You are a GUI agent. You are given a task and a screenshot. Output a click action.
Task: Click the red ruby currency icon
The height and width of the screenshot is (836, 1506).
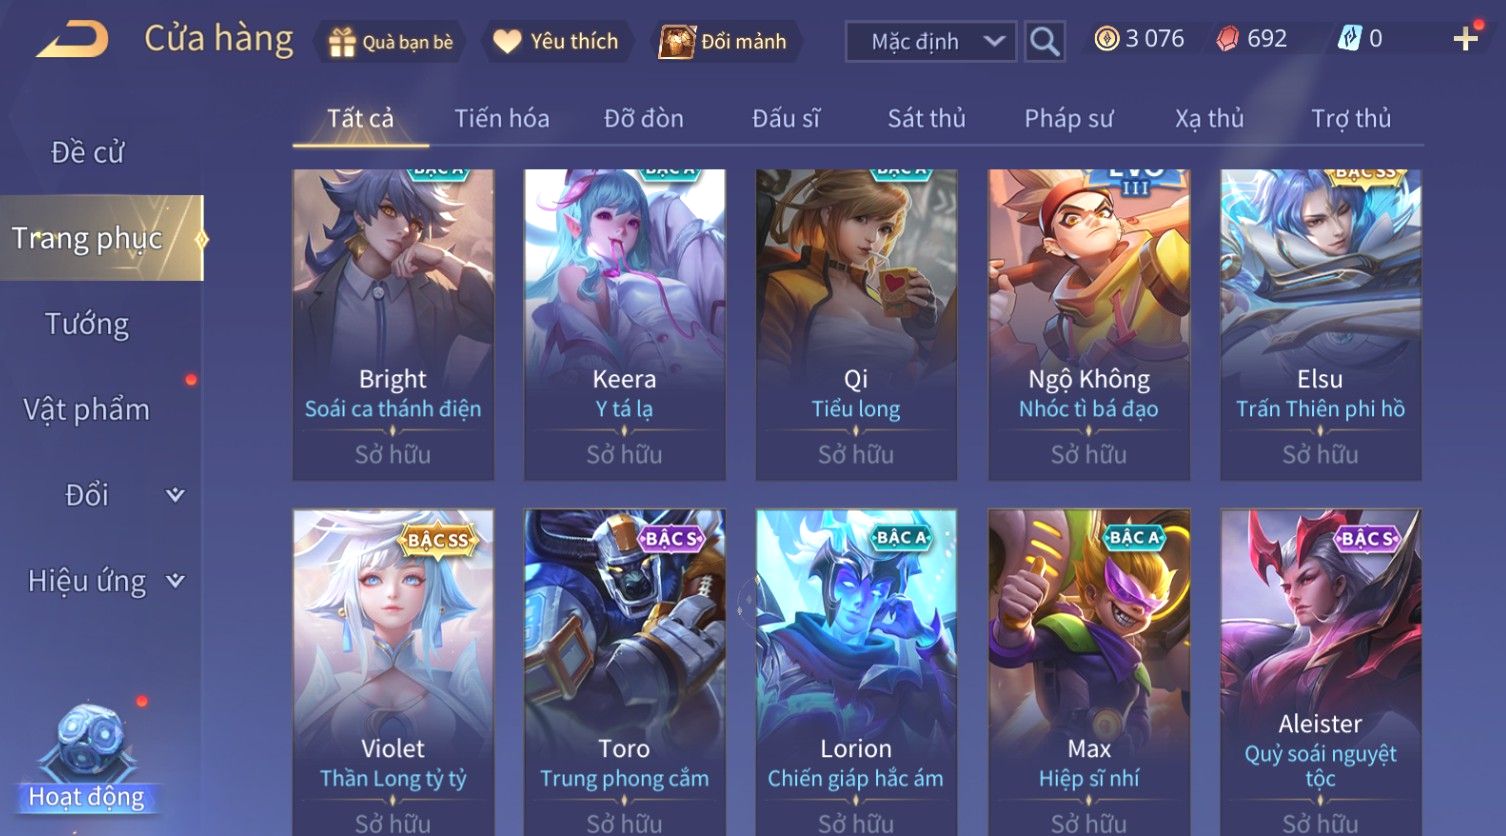1227,39
